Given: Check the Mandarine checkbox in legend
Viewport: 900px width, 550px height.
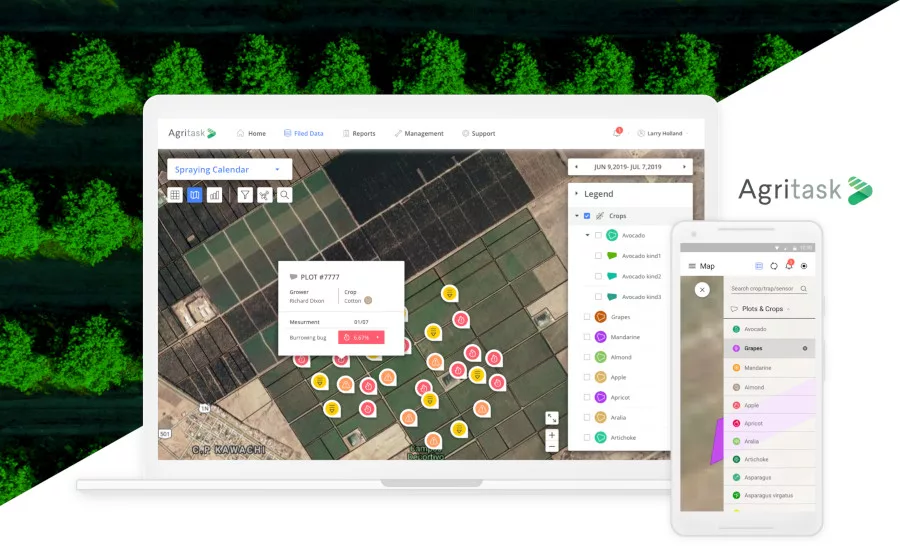Looking at the screenshot, I should (x=587, y=337).
